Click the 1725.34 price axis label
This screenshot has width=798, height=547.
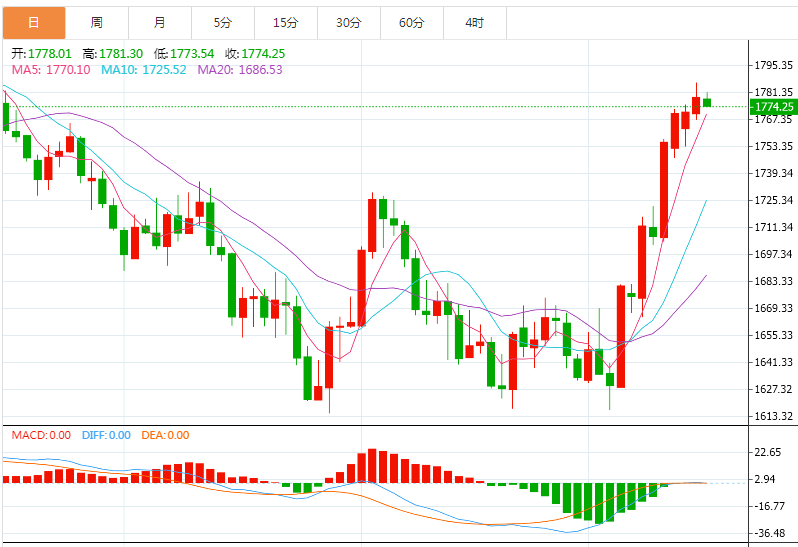click(x=774, y=200)
